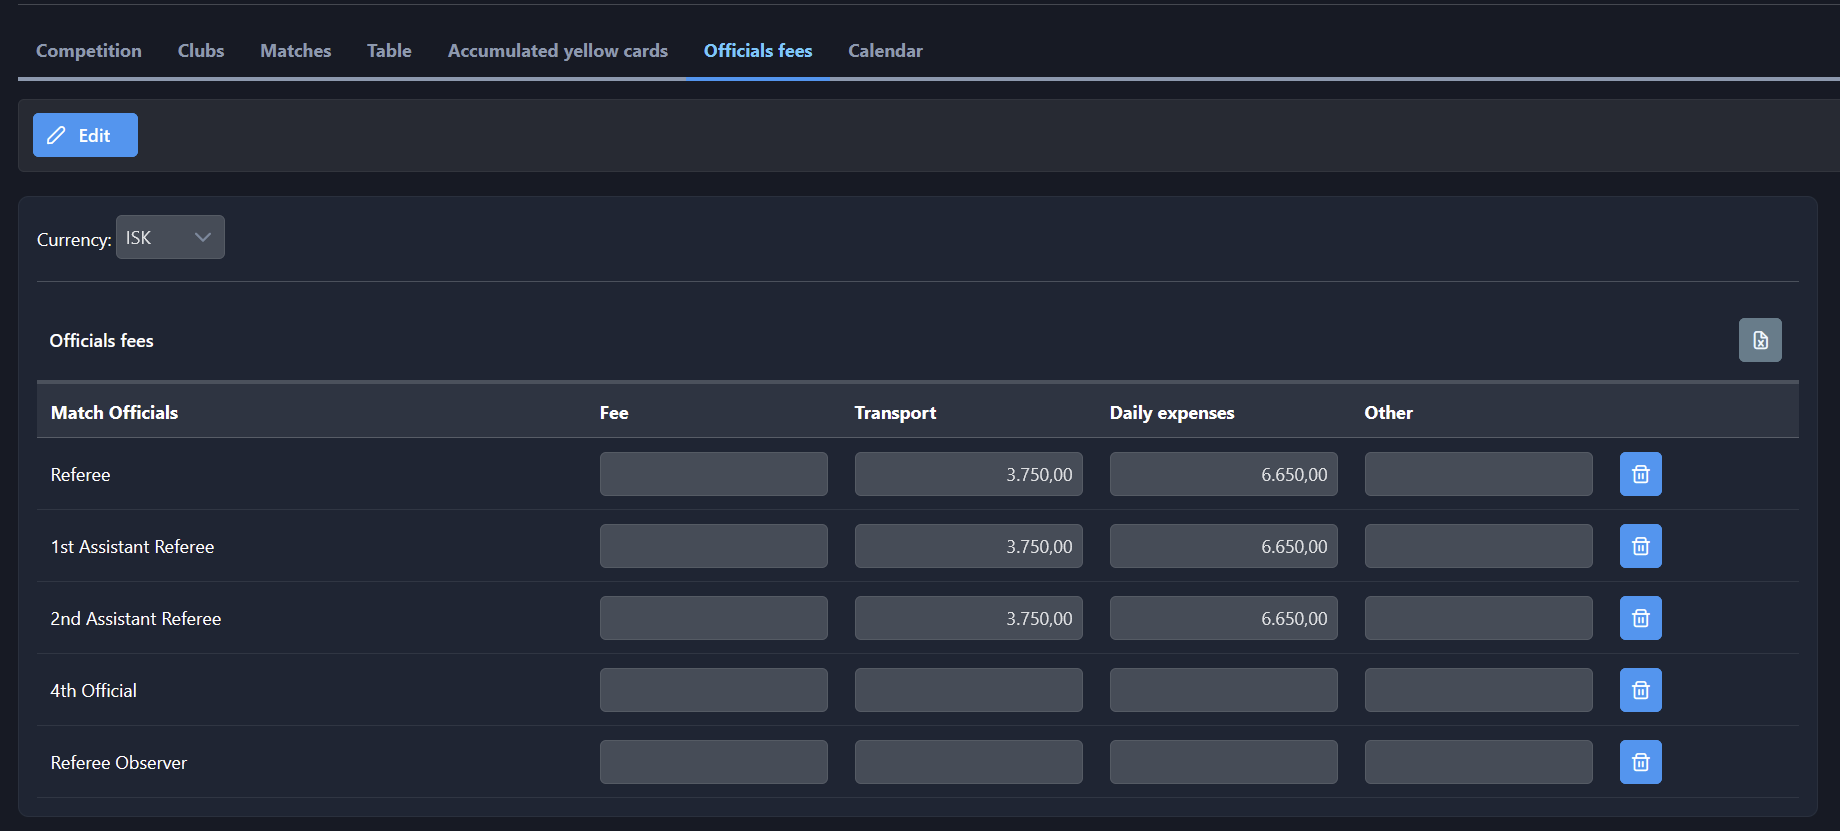This screenshot has width=1840, height=831.
Task: Go to the Matches tab
Action: tap(295, 51)
